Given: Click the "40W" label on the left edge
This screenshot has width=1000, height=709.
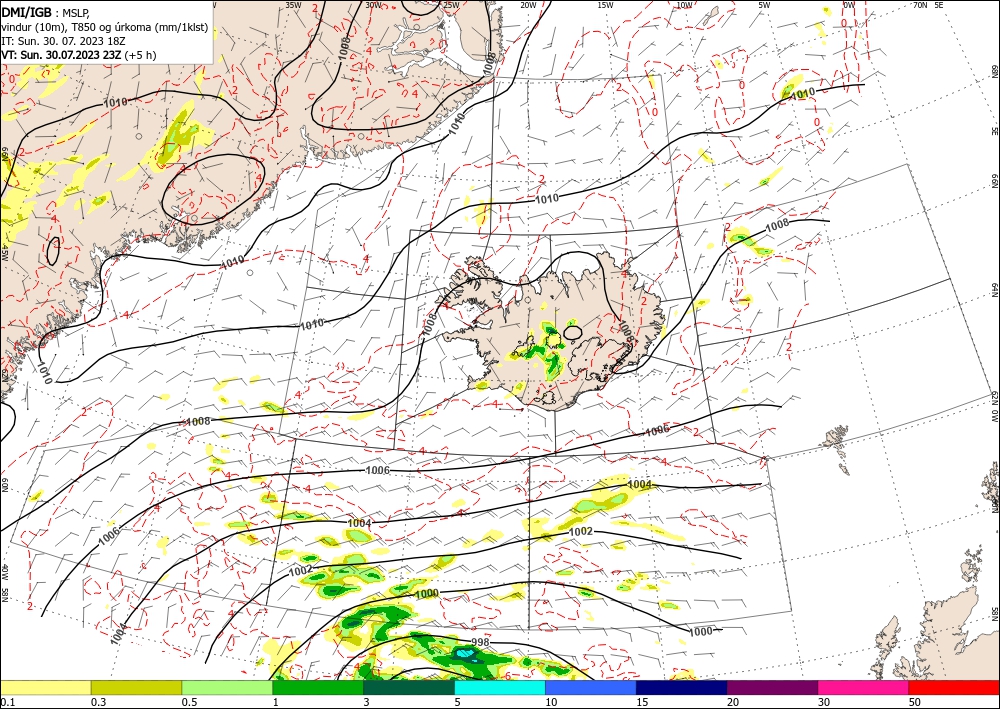Looking at the screenshot, I should point(5,573).
